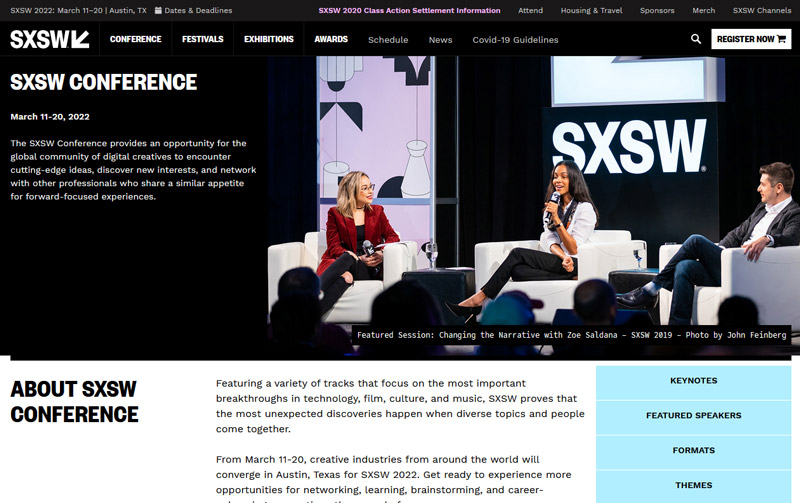View Covid-19 Guidelines
Image resolution: width=800 pixels, height=503 pixels.
point(515,40)
